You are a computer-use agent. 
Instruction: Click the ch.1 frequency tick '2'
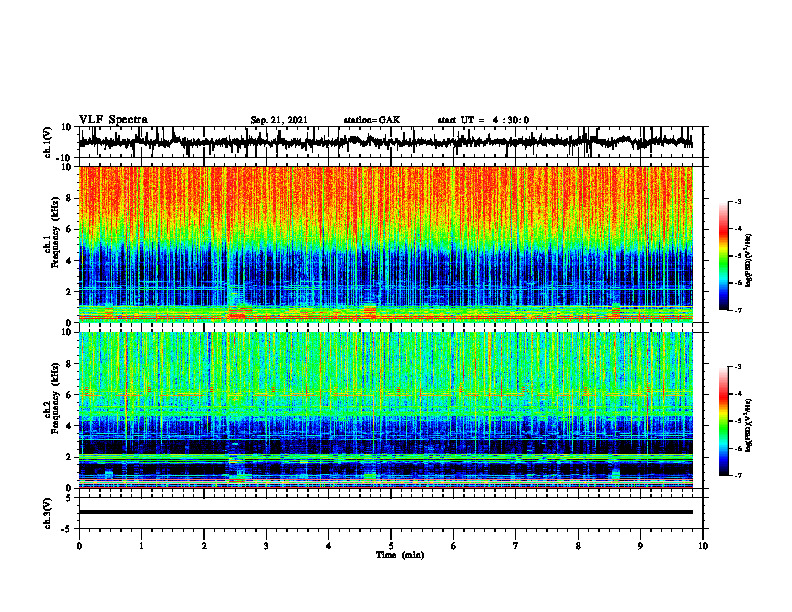69,291
